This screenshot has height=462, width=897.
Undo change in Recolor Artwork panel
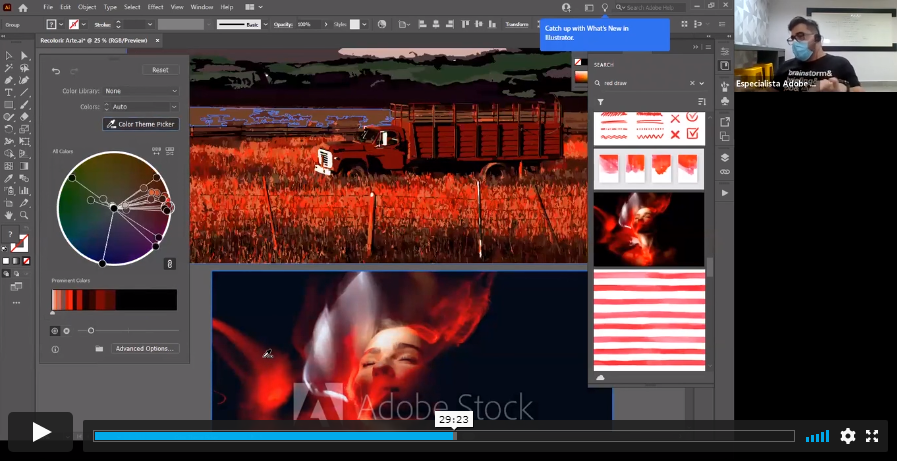[55, 70]
